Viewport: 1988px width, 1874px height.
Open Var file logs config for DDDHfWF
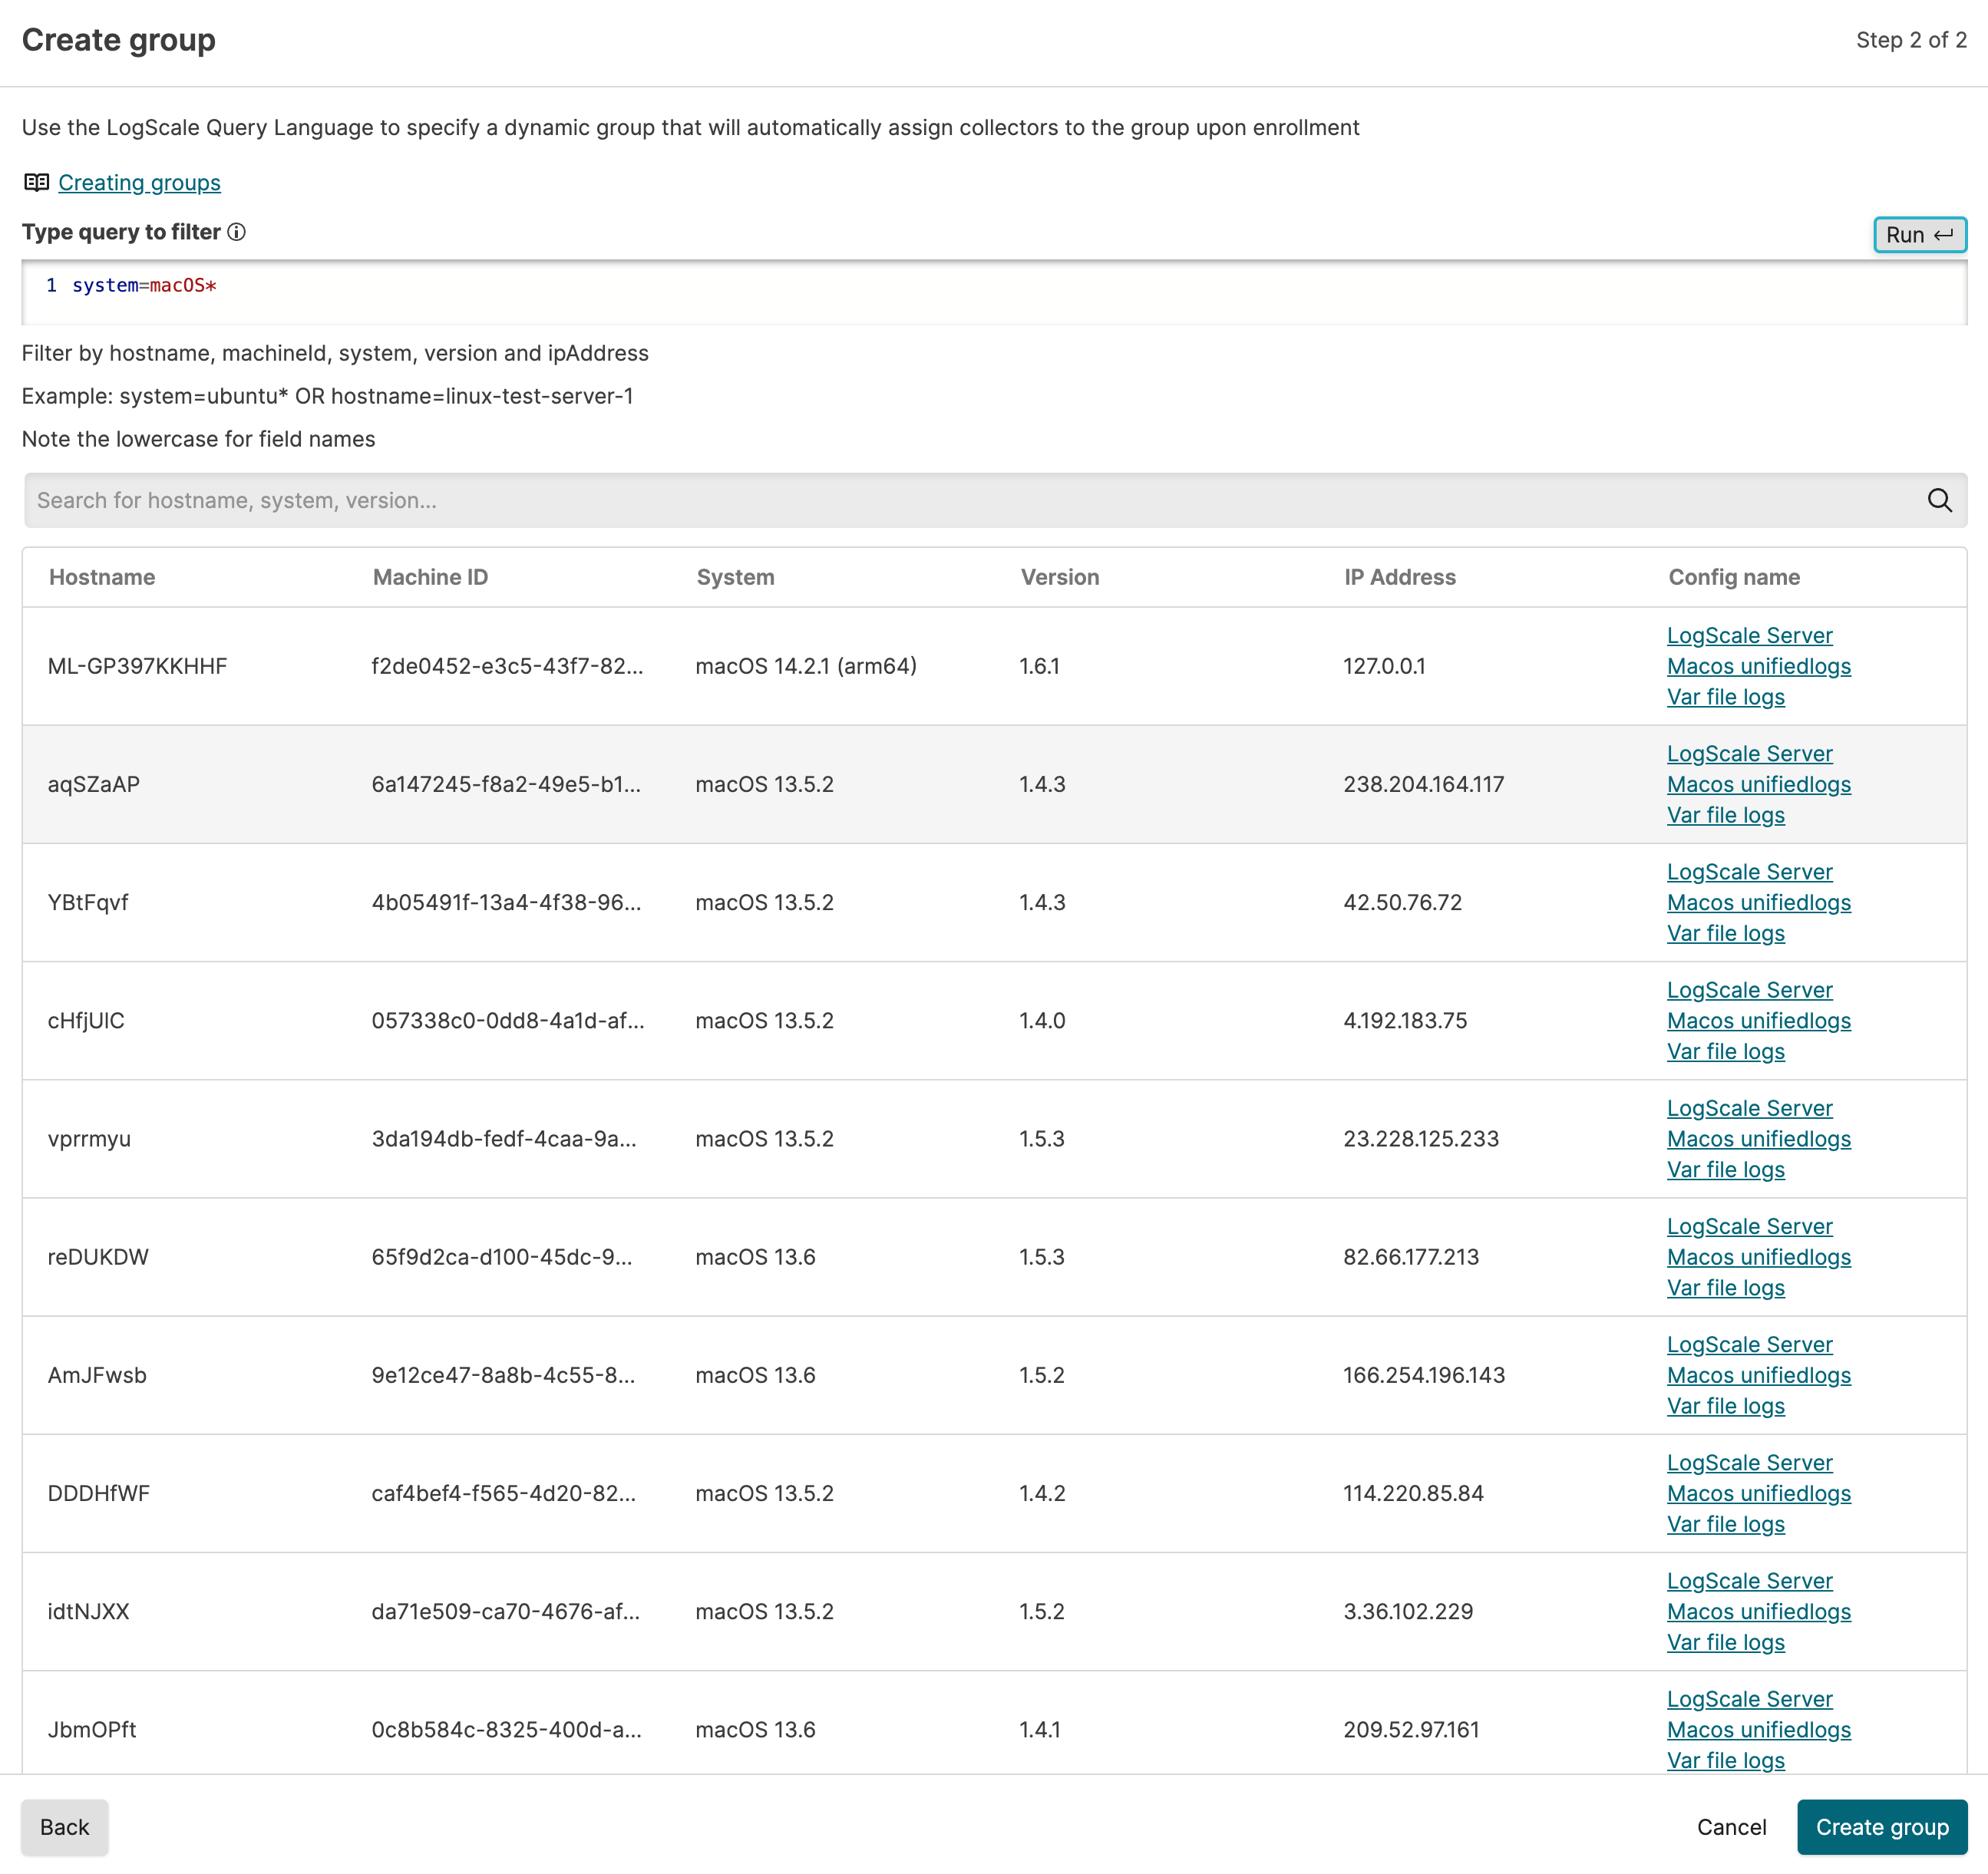(x=1725, y=1524)
